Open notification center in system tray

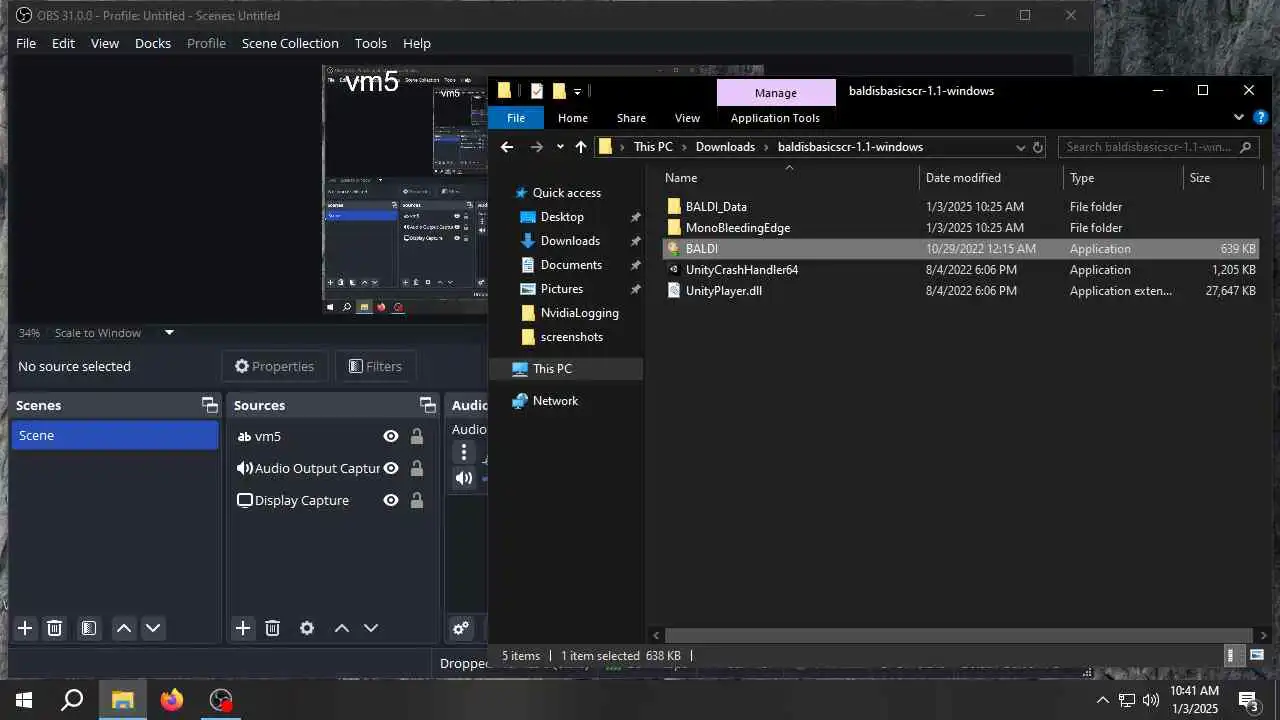coord(1249,700)
